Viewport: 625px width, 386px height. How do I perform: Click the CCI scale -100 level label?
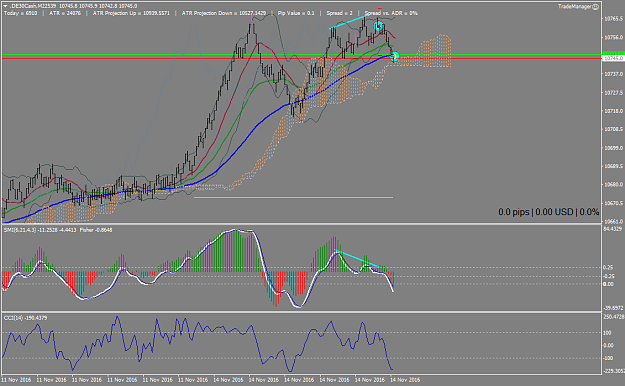[x=609, y=358]
